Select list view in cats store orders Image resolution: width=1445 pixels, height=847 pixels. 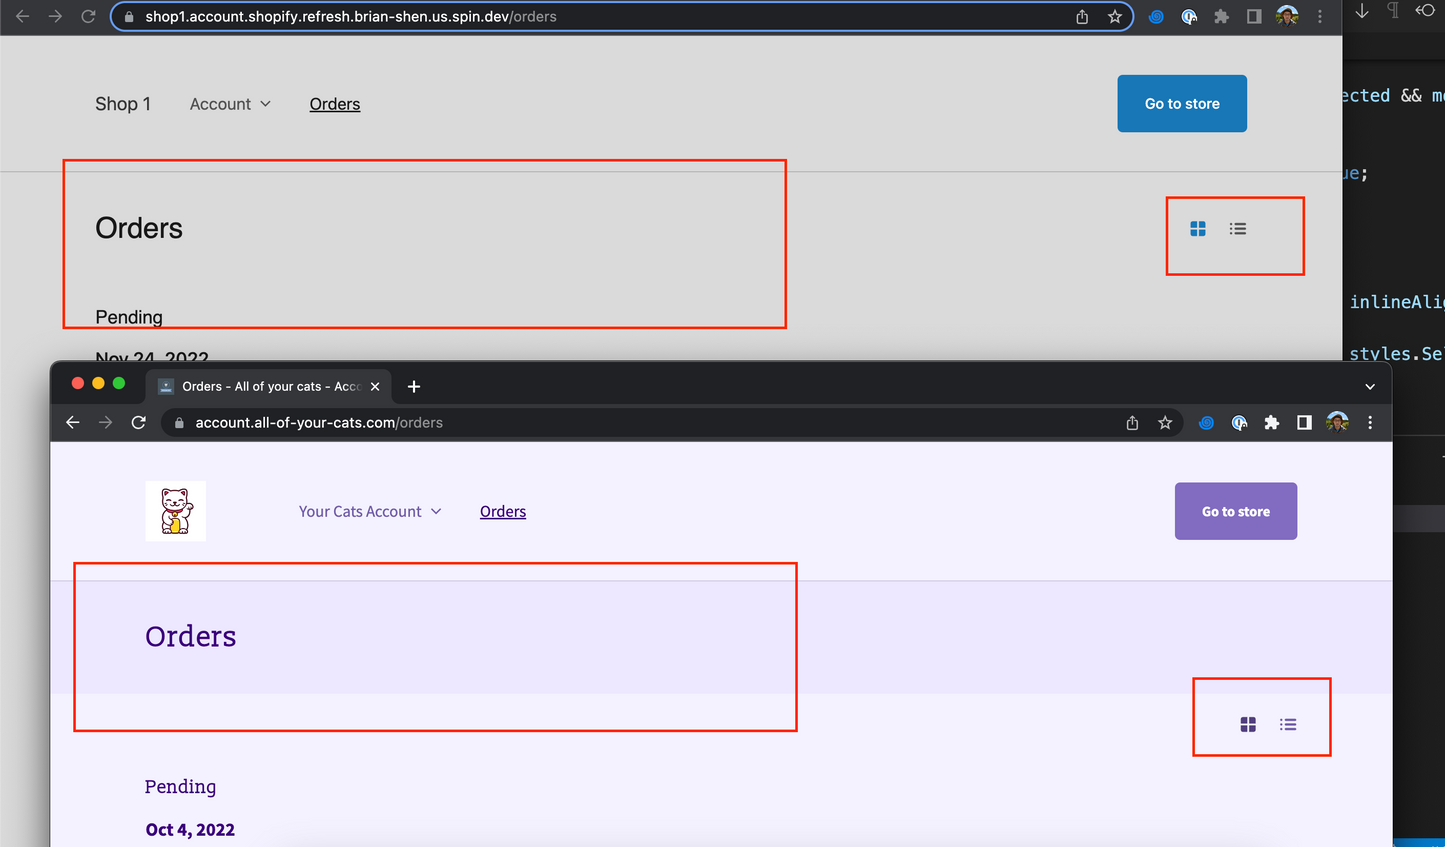pyautogui.click(x=1288, y=724)
